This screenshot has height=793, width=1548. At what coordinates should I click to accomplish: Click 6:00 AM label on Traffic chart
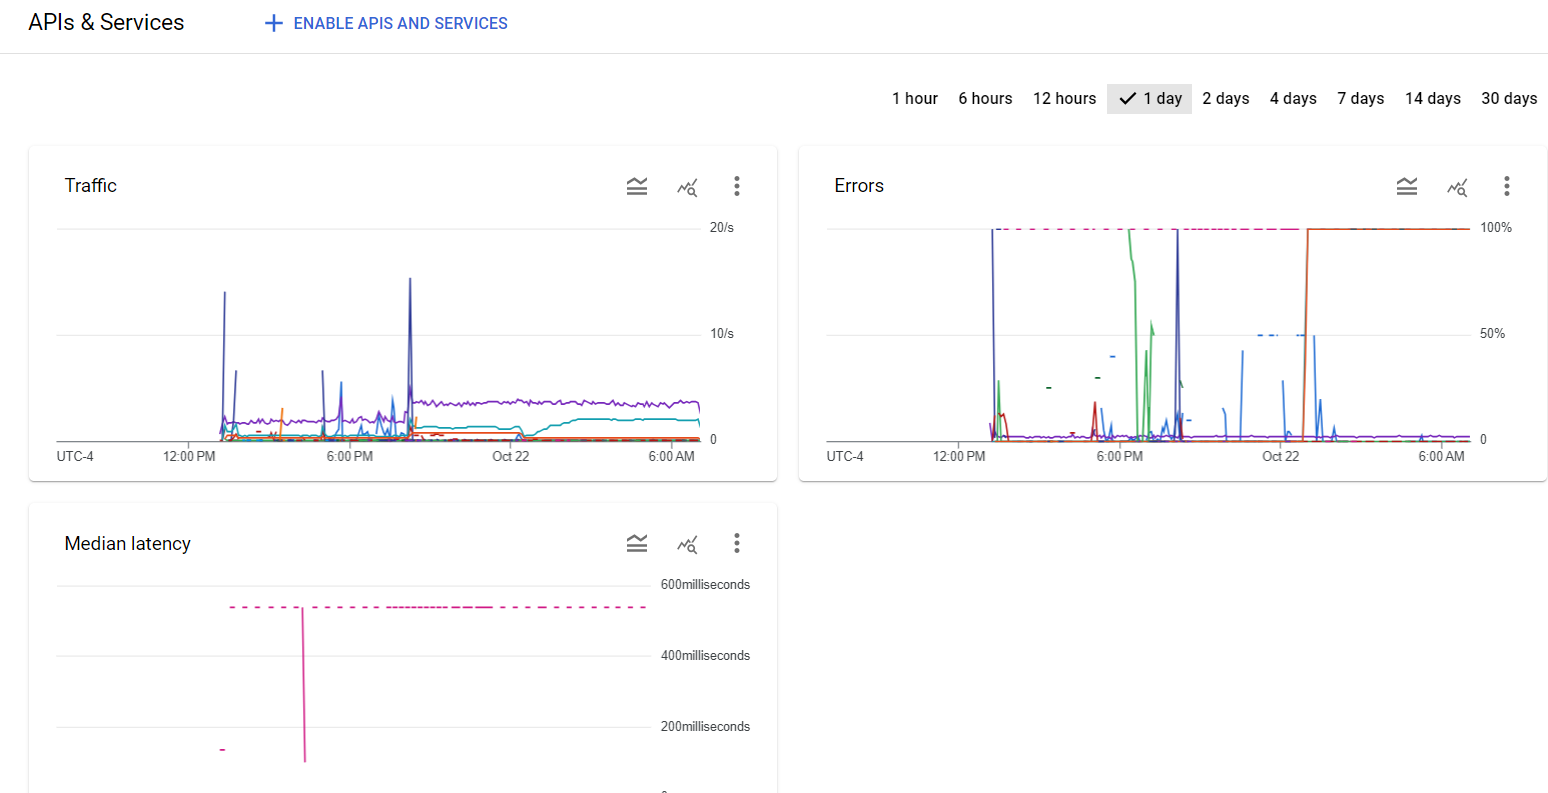pyautogui.click(x=671, y=456)
